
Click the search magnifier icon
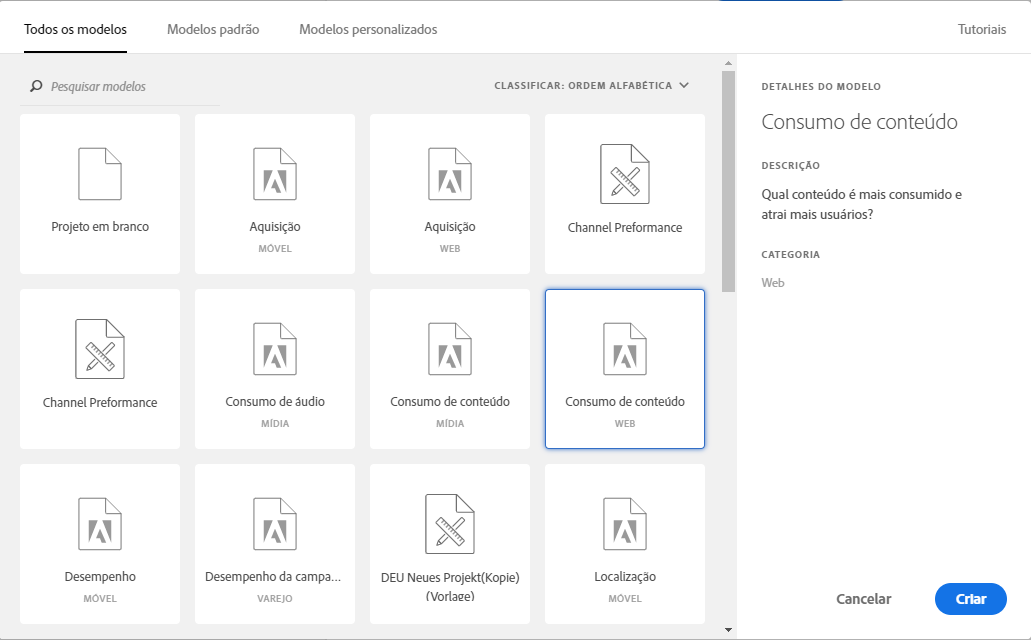pyautogui.click(x=36, y=86)
